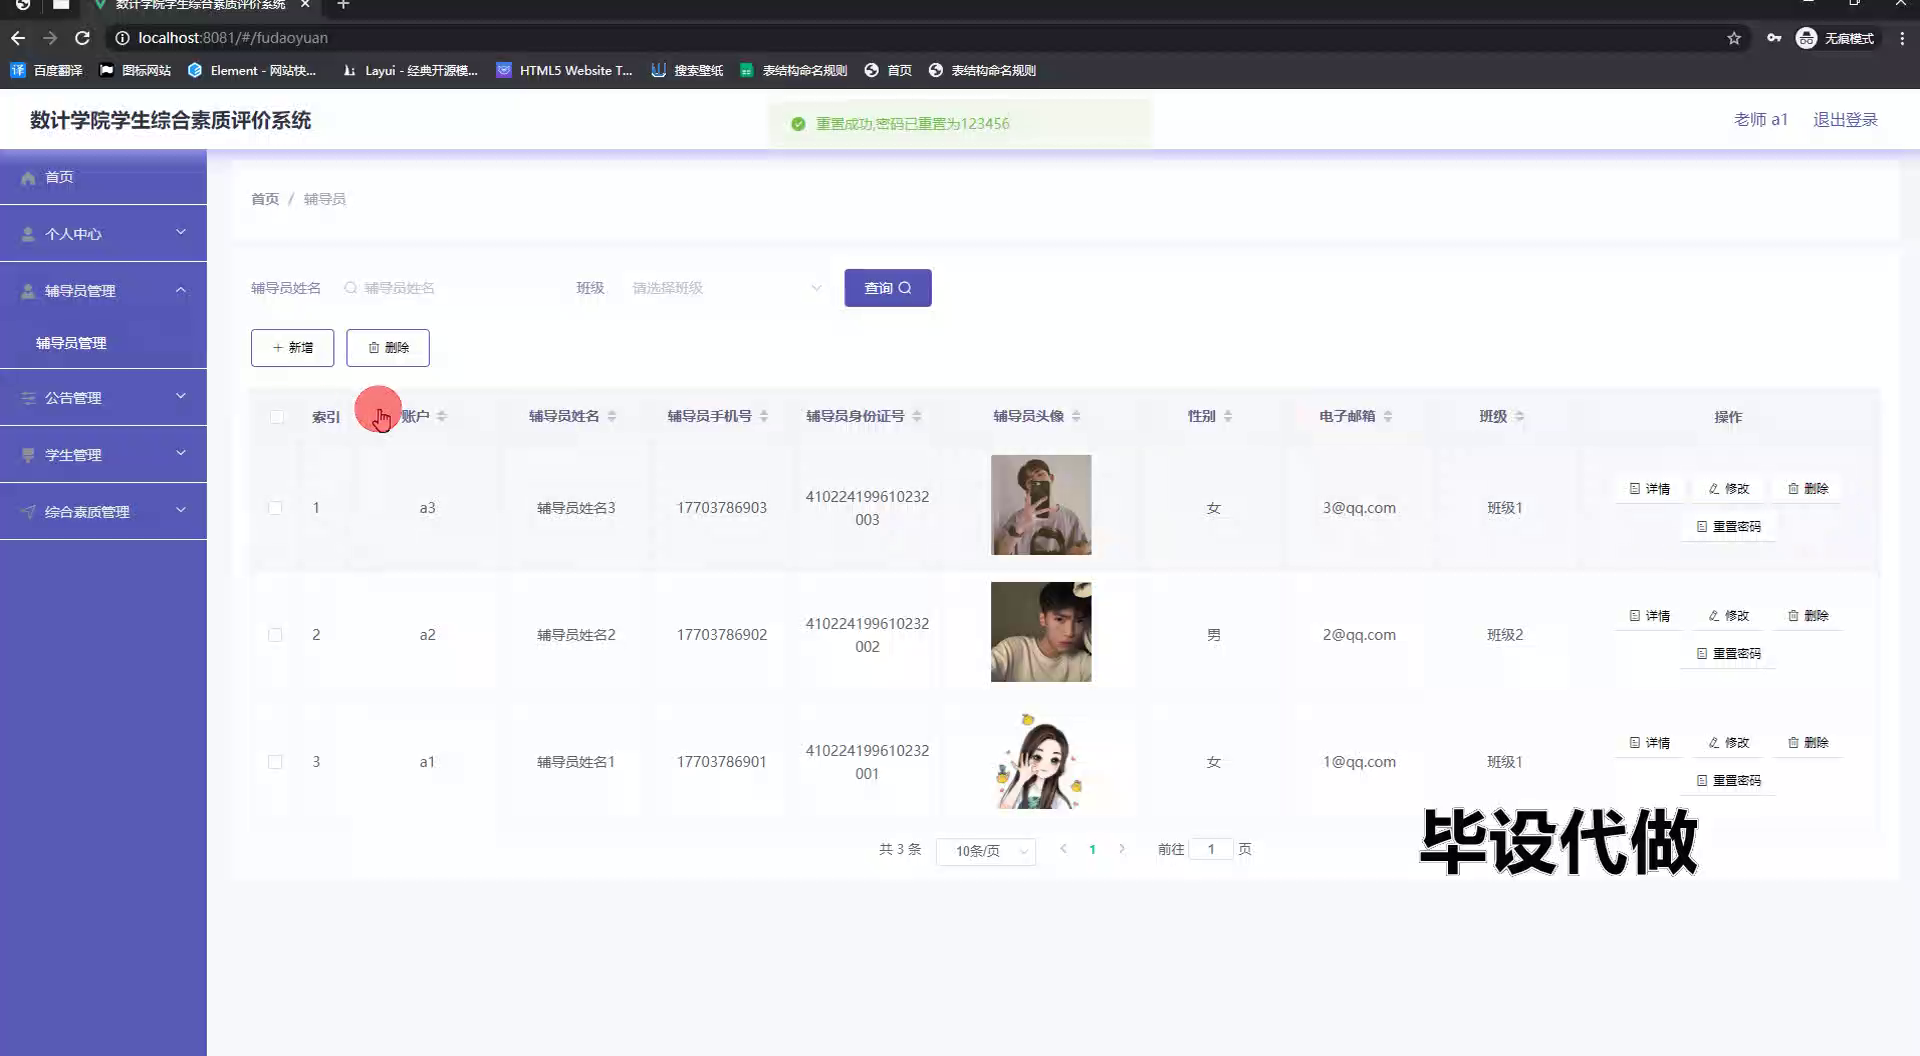Click 删除 for row a3
The width and height of the screenshot is (1920, 1056).
1808,489
